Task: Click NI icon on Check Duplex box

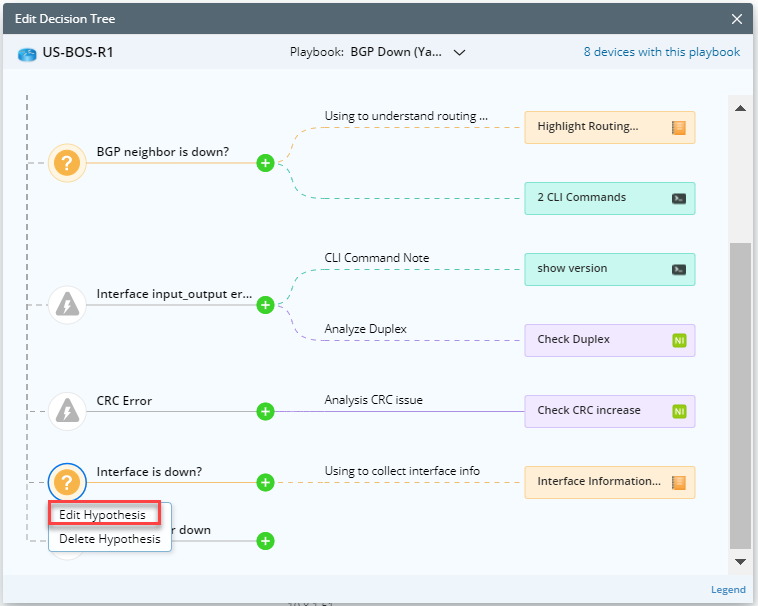Action: click(x=679, y=340)
